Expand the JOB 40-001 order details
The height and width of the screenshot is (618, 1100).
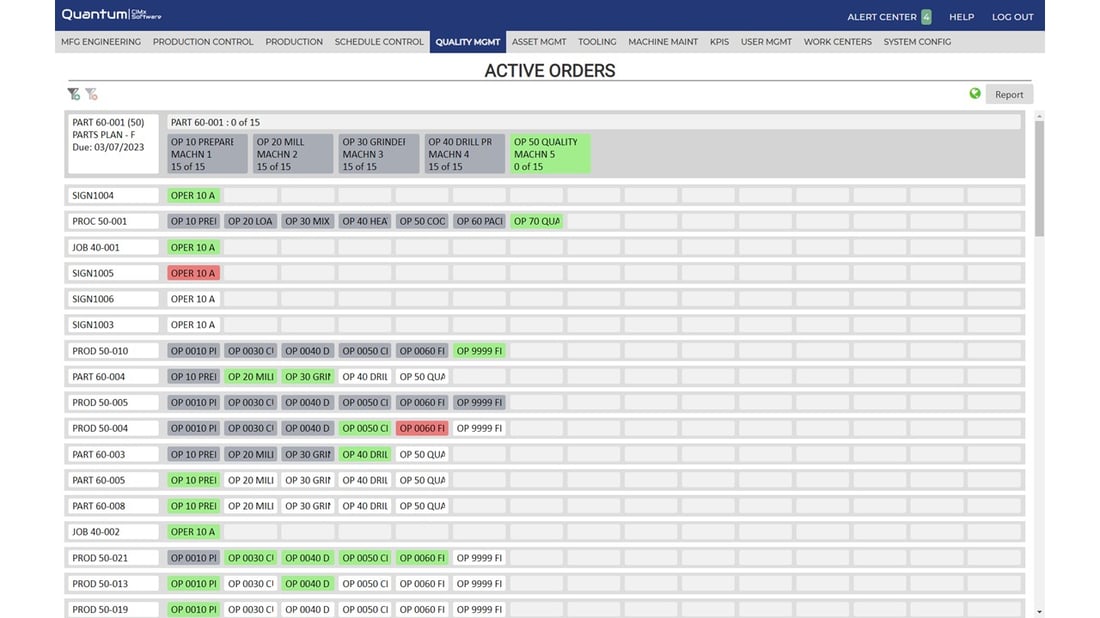pos(112,246)
